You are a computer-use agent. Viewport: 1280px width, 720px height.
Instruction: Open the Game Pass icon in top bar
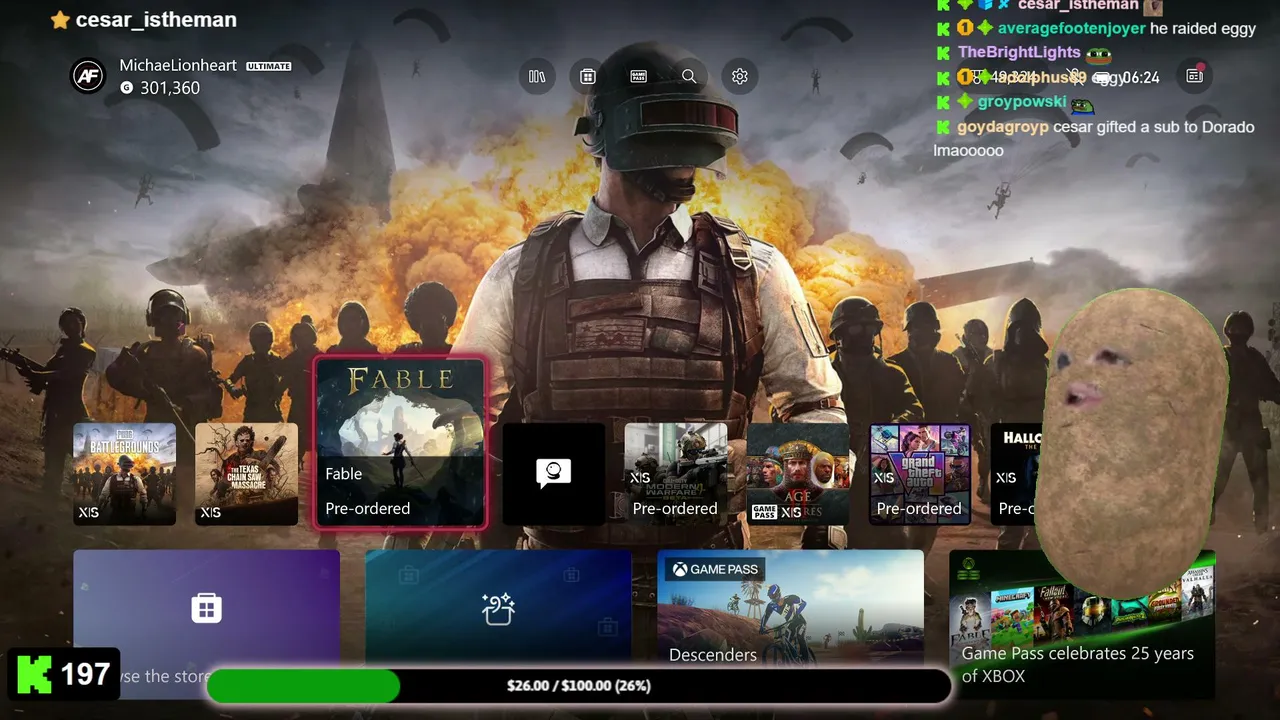tap(638, 76)
